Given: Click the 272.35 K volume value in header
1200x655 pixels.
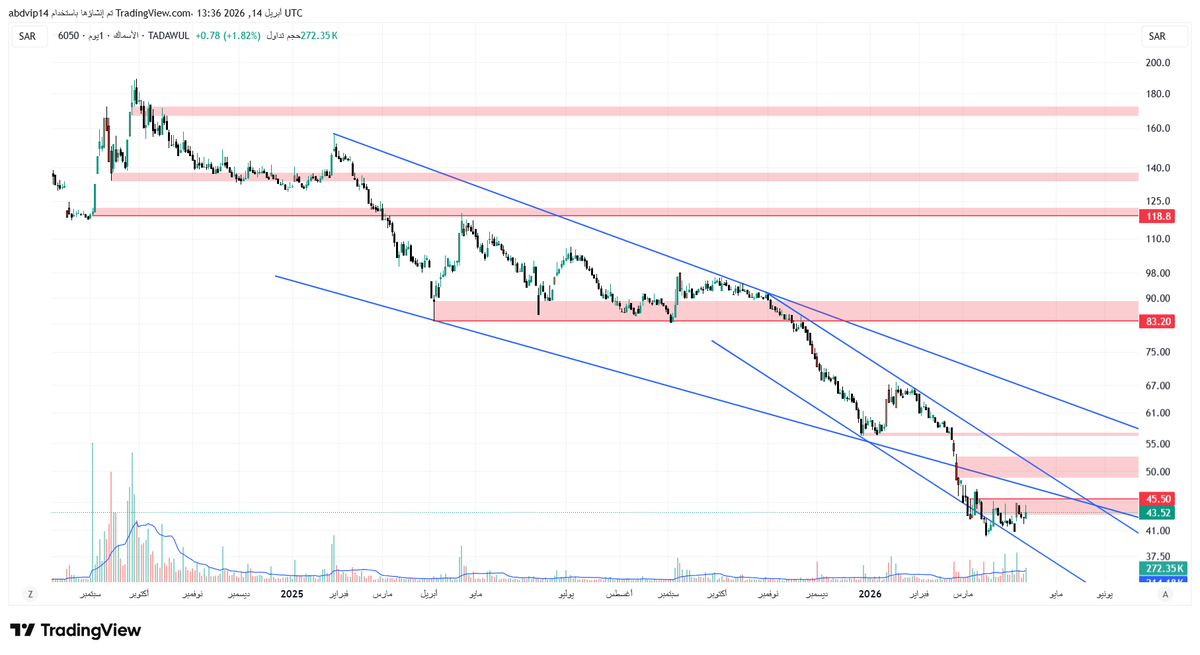Looking at the screenshot, I should point(320,36).
